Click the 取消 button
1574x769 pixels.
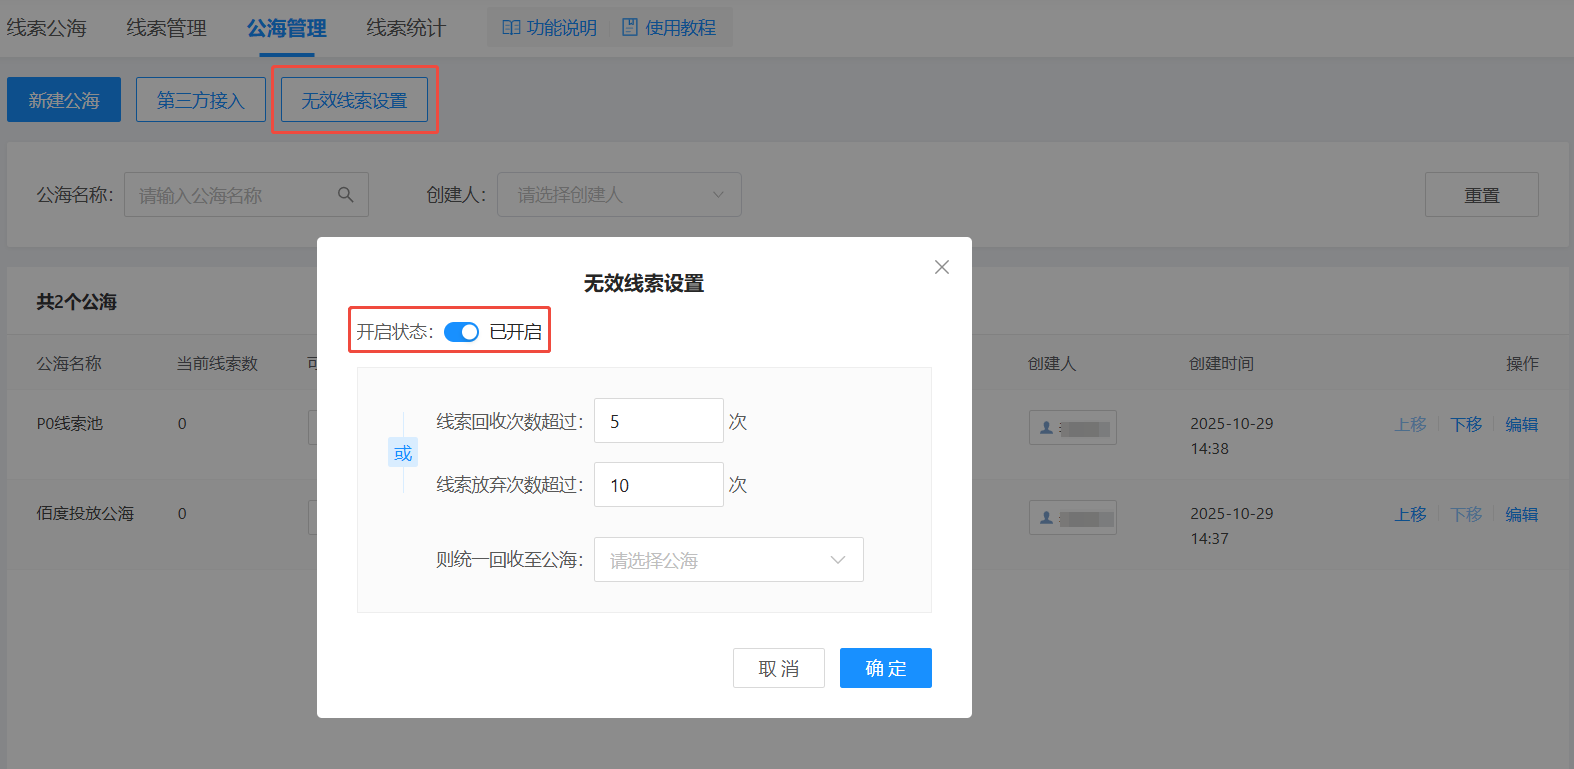click(778, 668)
